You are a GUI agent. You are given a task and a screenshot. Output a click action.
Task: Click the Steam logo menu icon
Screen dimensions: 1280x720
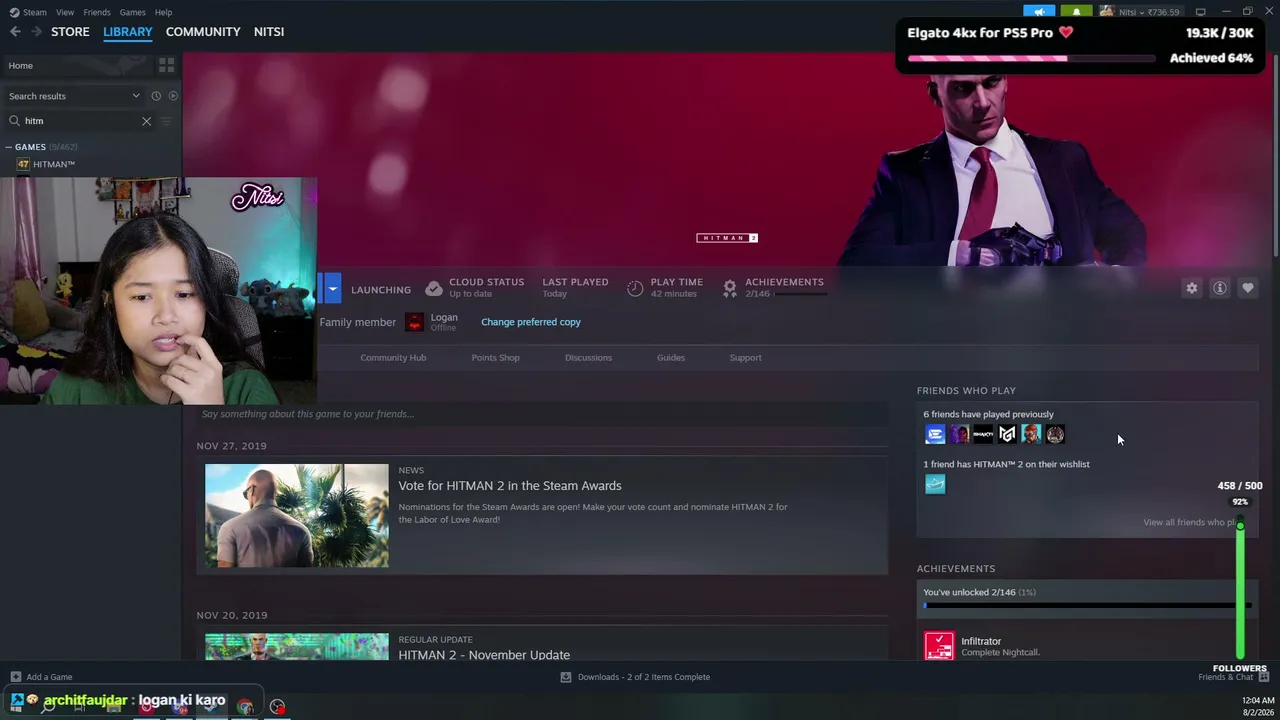point(14,12)
